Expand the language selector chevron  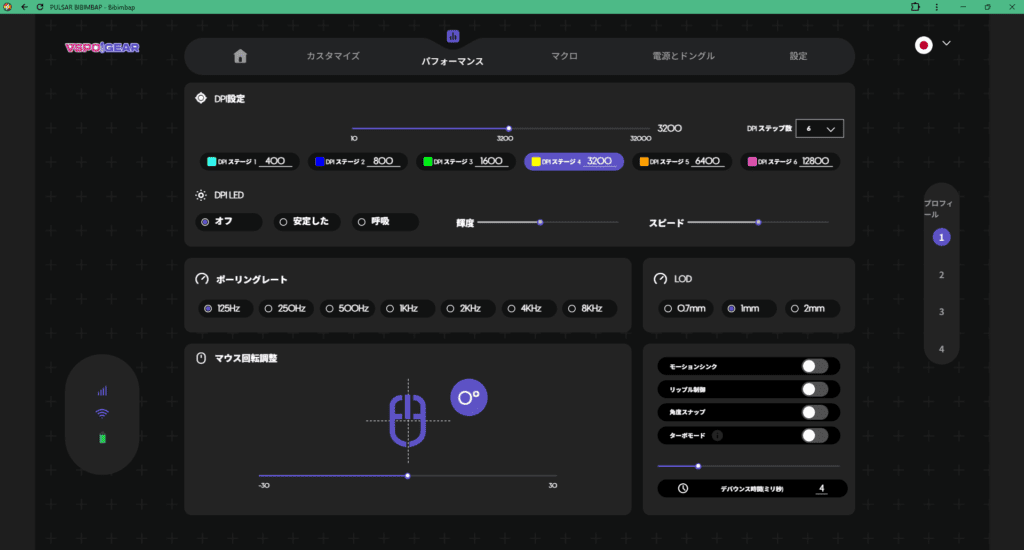click(947, 44)
